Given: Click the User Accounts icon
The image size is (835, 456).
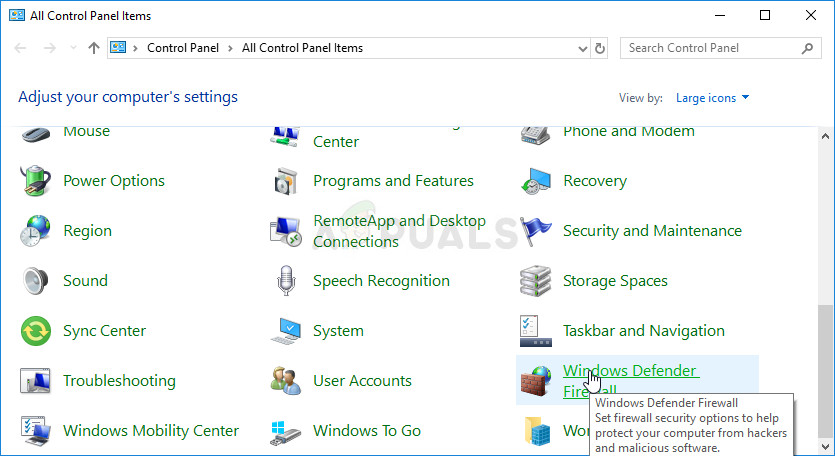Looking at the screenshot, I should pos(286,381).
